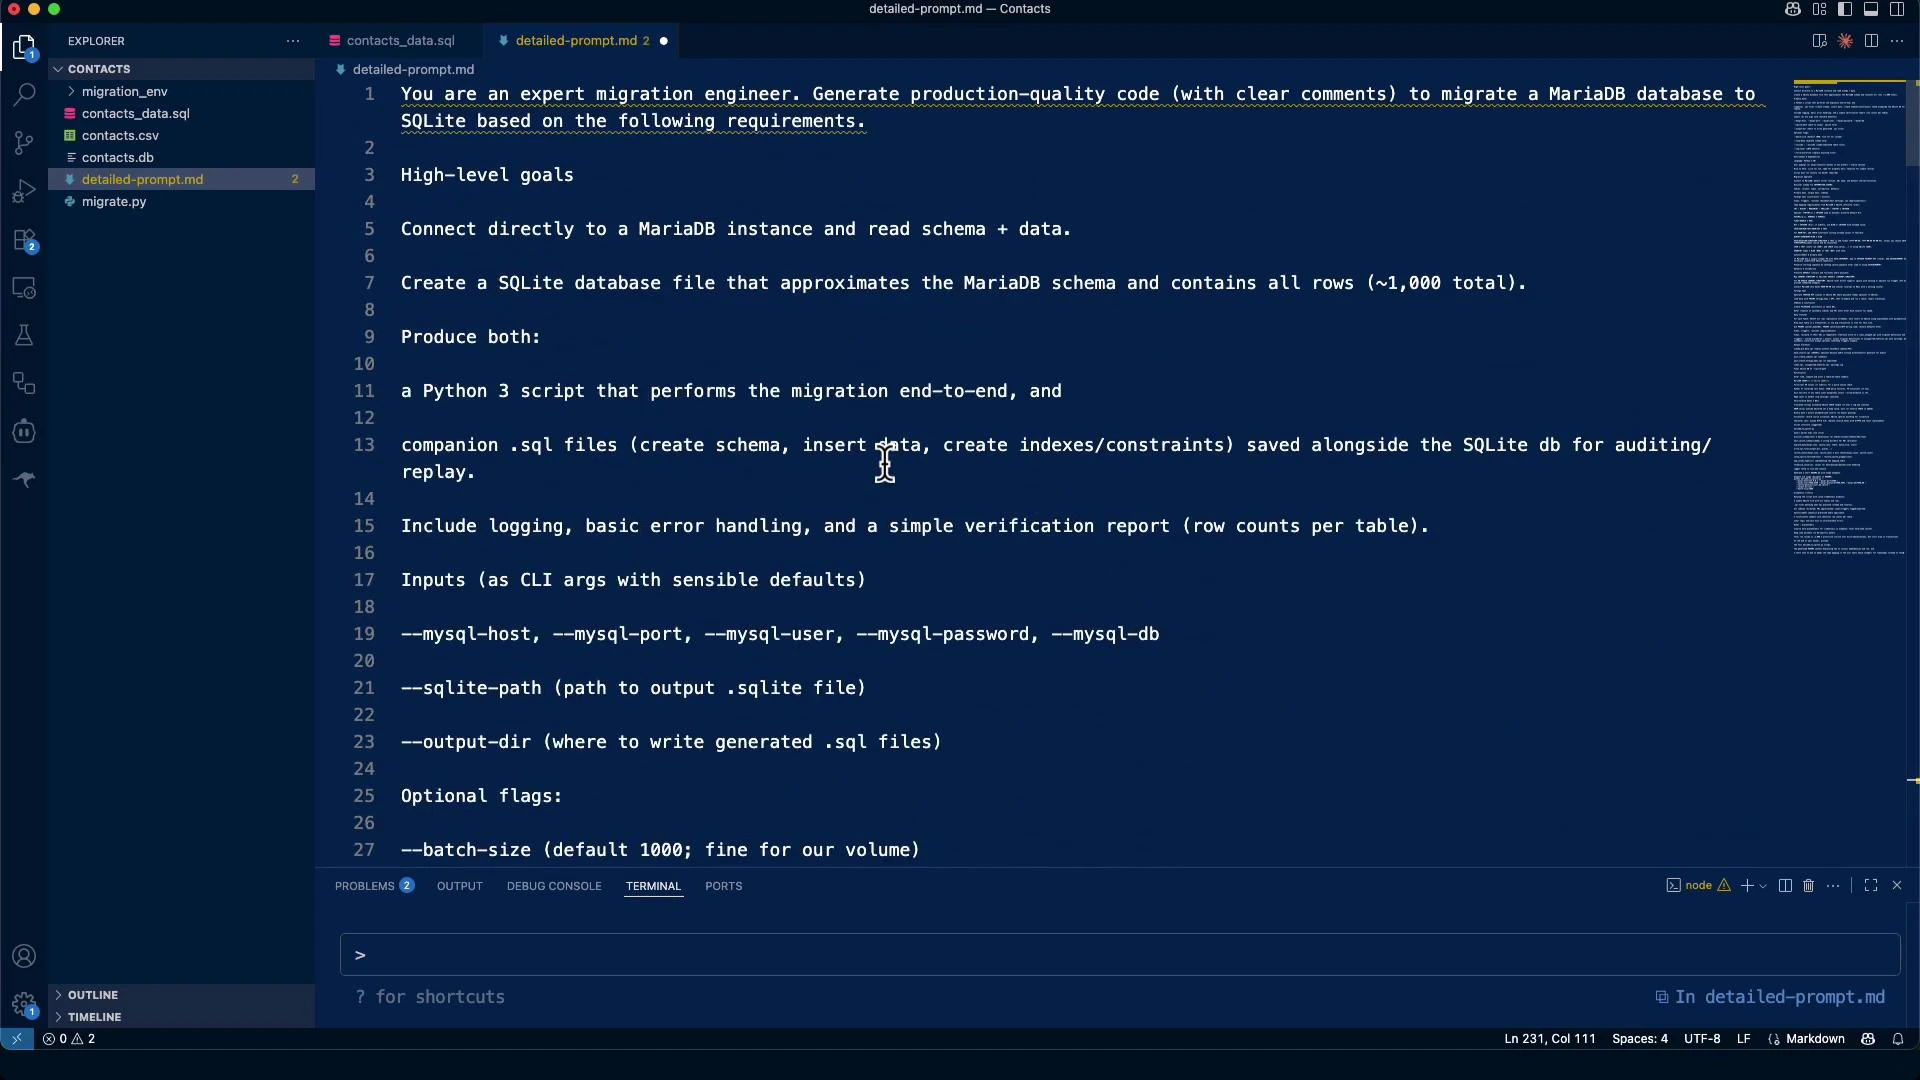Open the Remote Explorer view

pyautogui.click(x=24, y=288)
